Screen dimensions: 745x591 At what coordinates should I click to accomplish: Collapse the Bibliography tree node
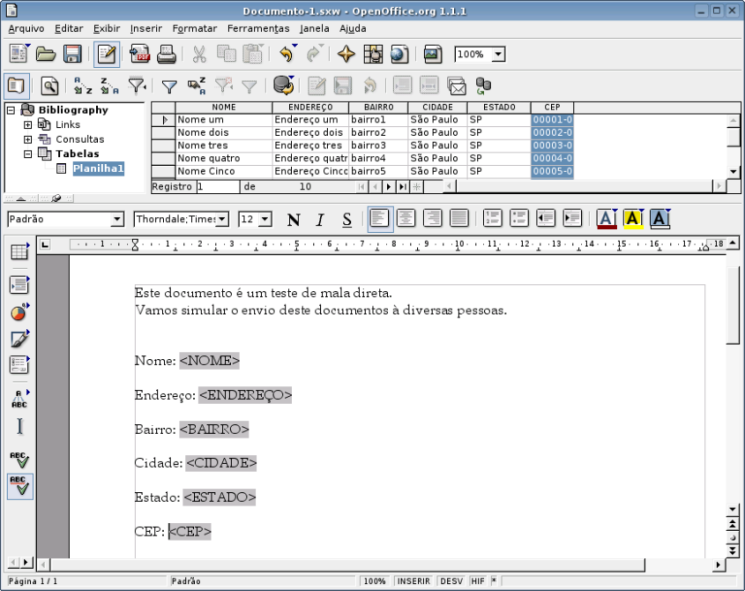[x=11, y=110]
